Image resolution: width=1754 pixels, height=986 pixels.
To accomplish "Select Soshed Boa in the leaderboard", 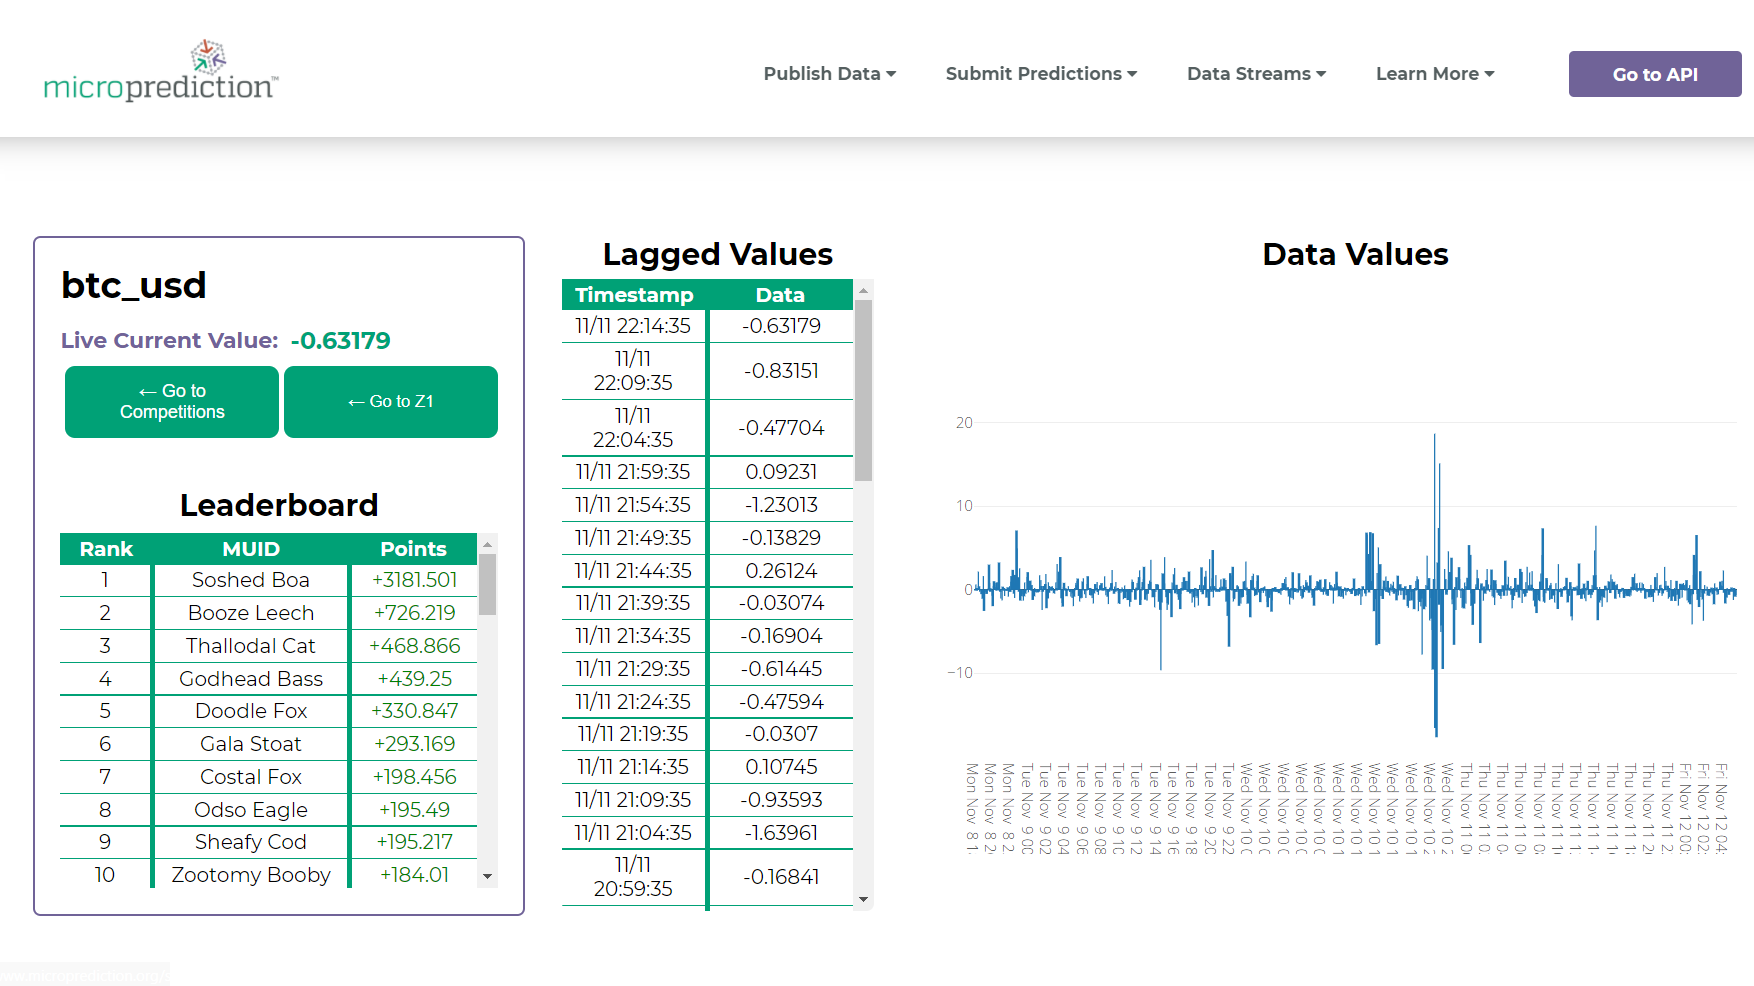I will pyautogui.click(x=251, y=580).
